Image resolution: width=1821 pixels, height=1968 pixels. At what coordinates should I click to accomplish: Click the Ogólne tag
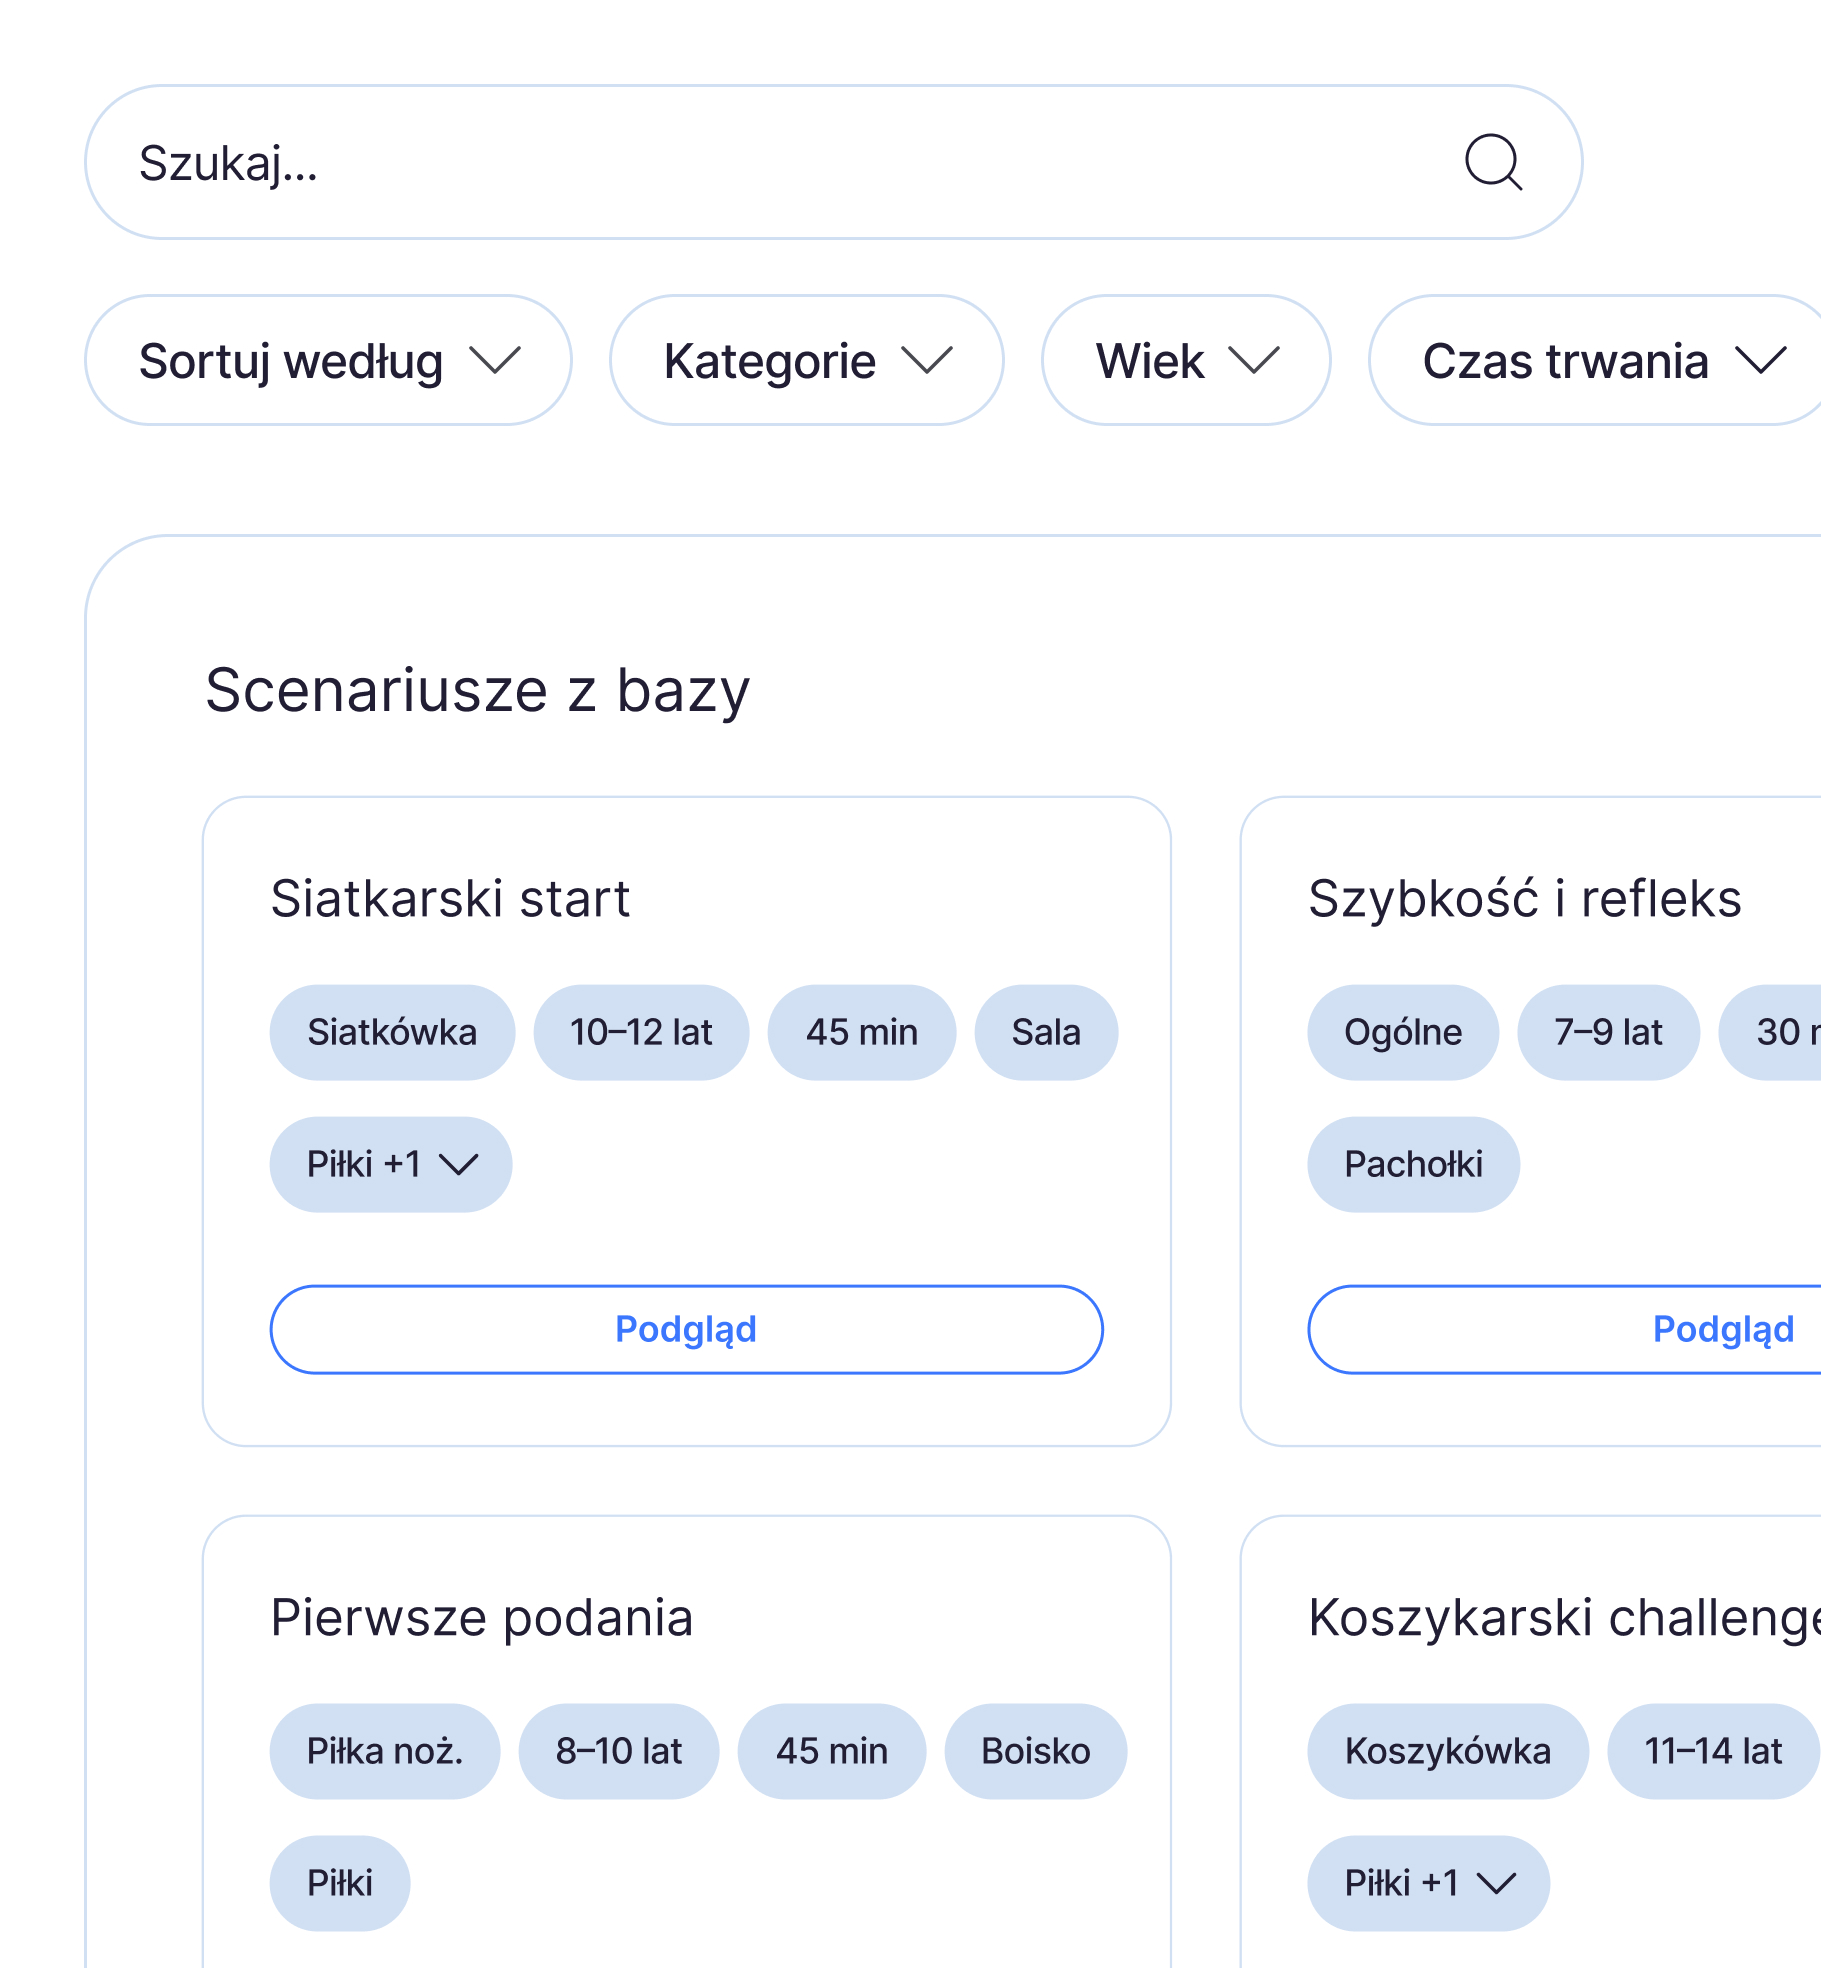(x=1403, y=1032)
